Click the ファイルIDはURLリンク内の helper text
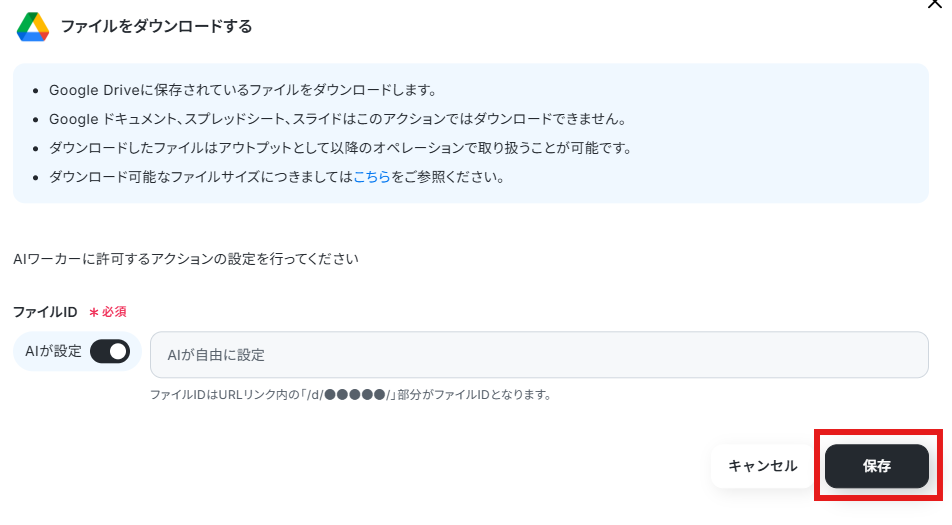Image resolution: width=952 pixels, height=525 pixels. pos(350,395)
